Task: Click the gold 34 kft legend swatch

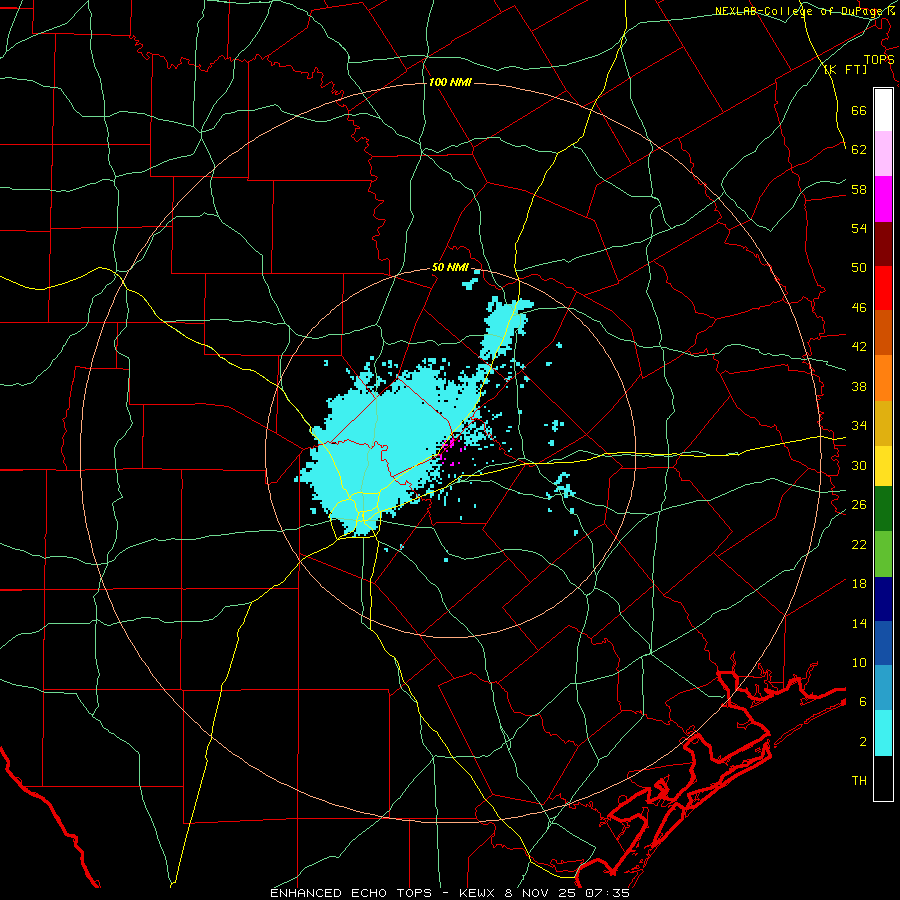Action: click(883, 423)
